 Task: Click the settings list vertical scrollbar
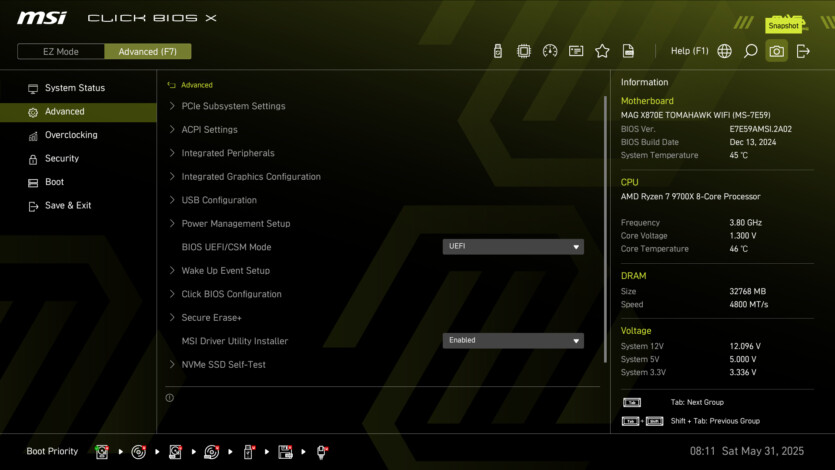[605, 229]
